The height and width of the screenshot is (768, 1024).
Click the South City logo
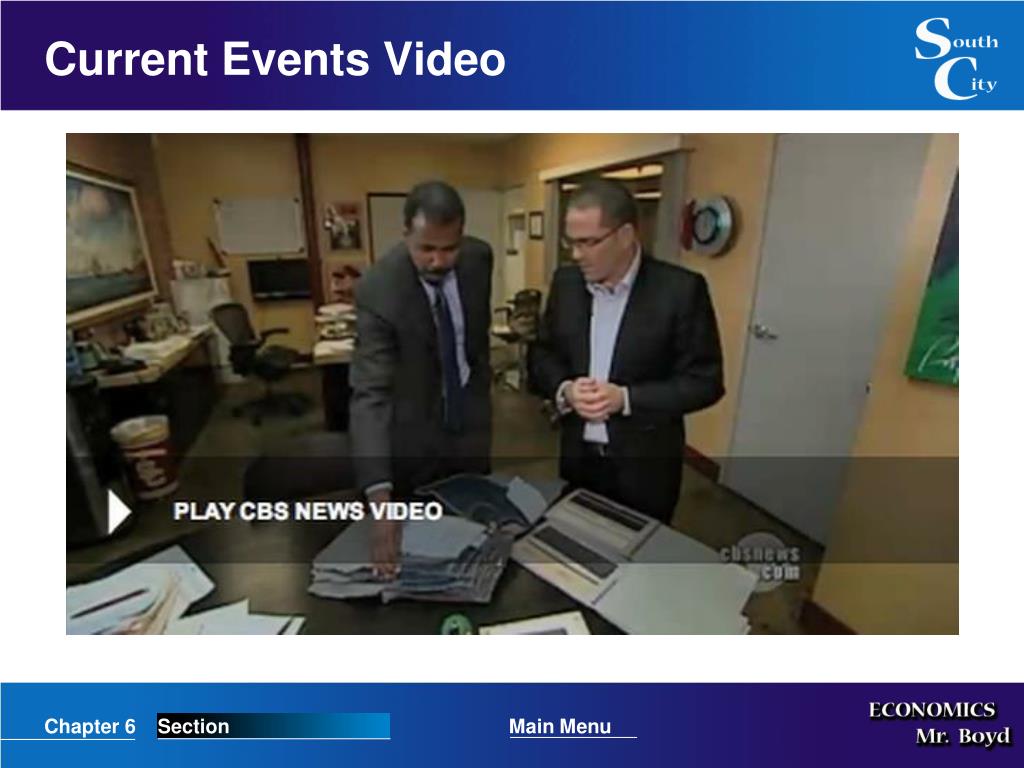coord(956,58)
